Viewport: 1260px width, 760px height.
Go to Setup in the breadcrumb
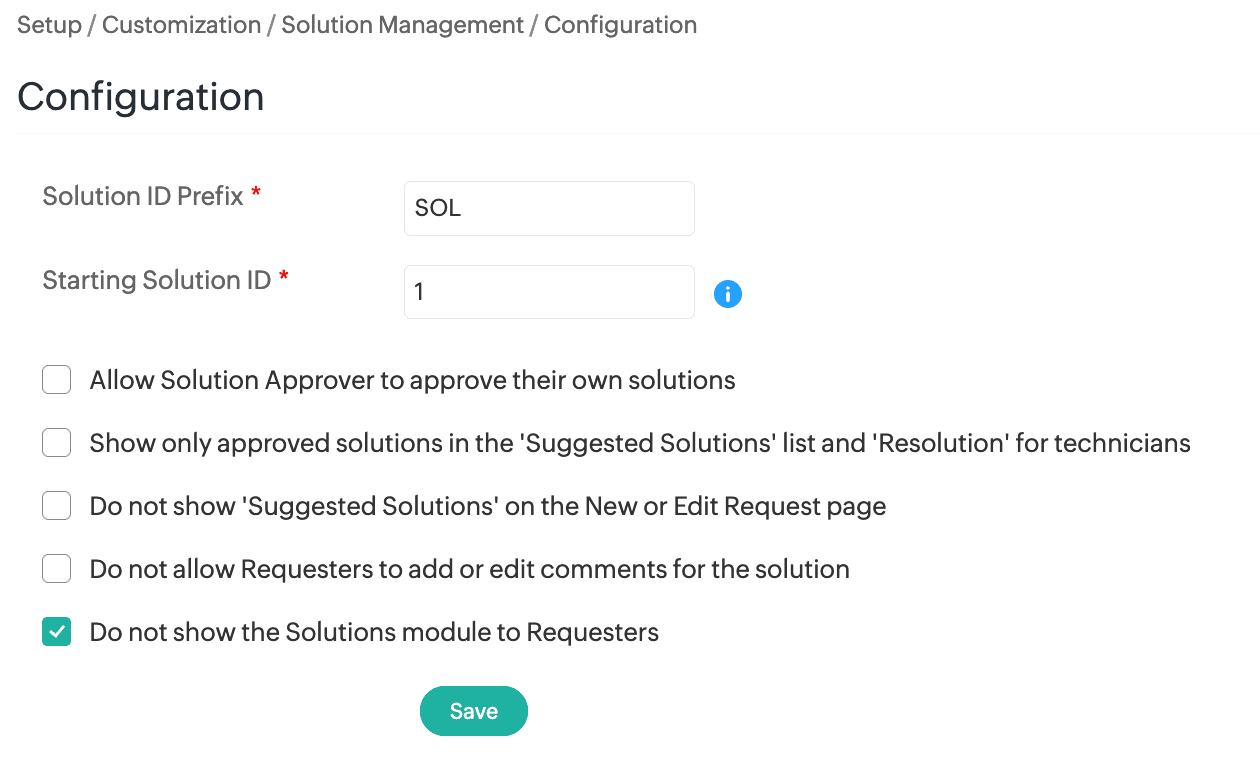pyautogui.click(x=49, y=25)
